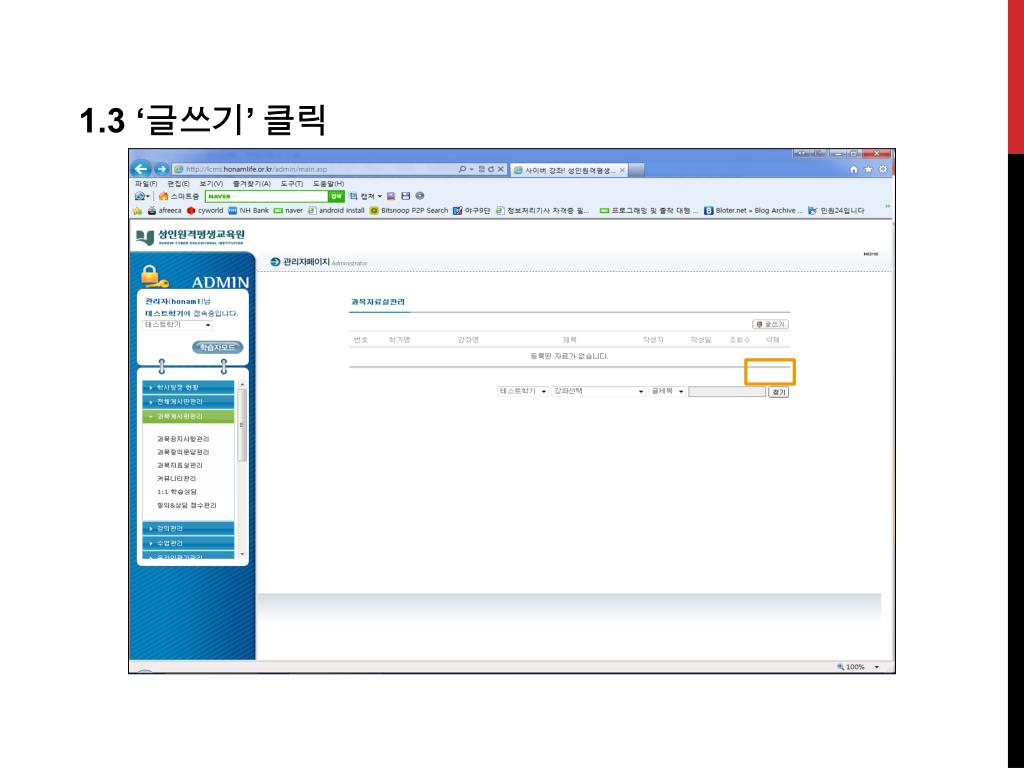Image resolution: width=1024 pixels, height=768 pixels.
Task: Click the 학습자모드 button
Action: [217, 347]
